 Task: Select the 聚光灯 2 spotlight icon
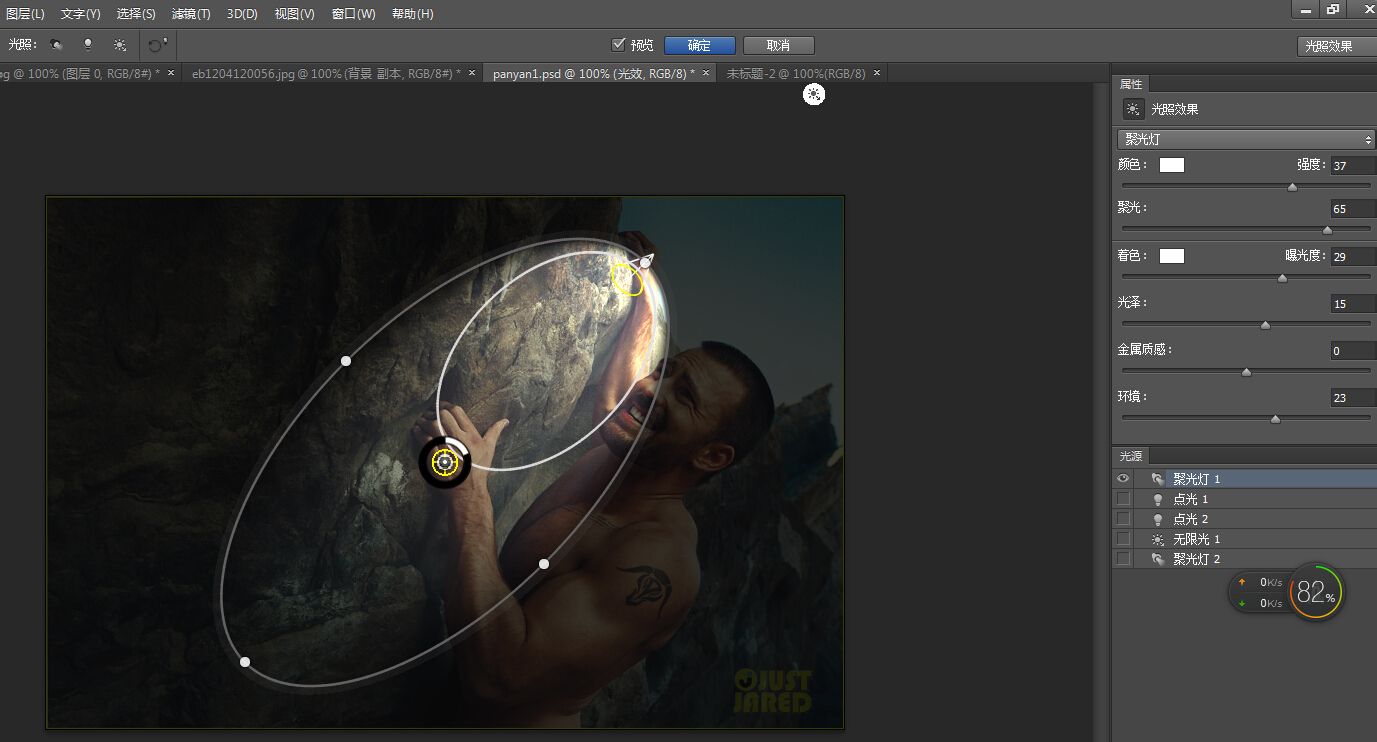(x=1157, y=559)
